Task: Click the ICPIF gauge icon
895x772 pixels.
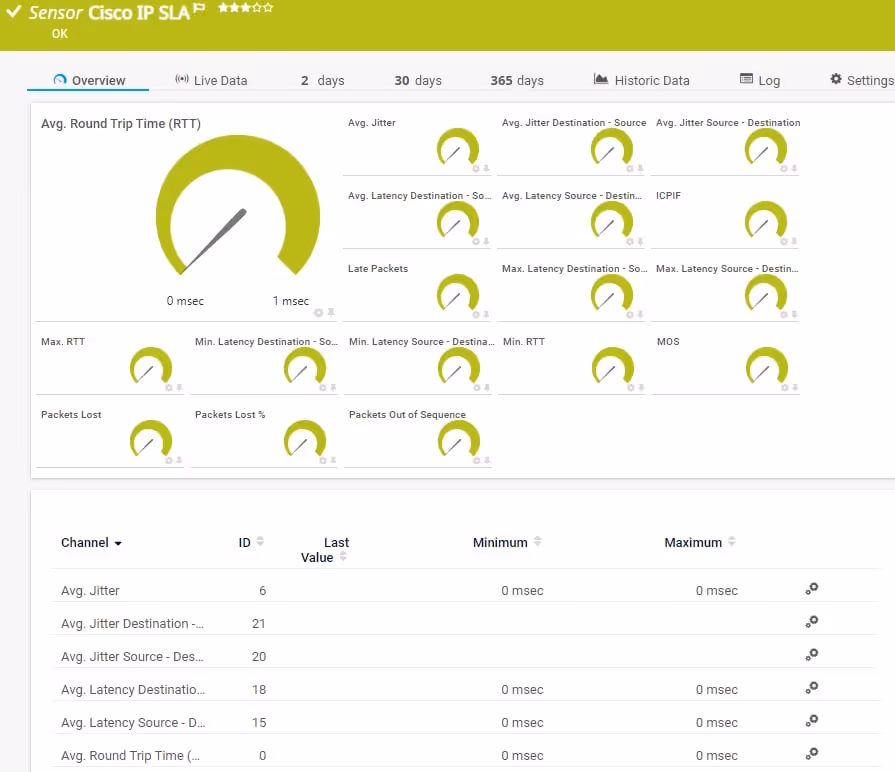Action: pos(766,220)
